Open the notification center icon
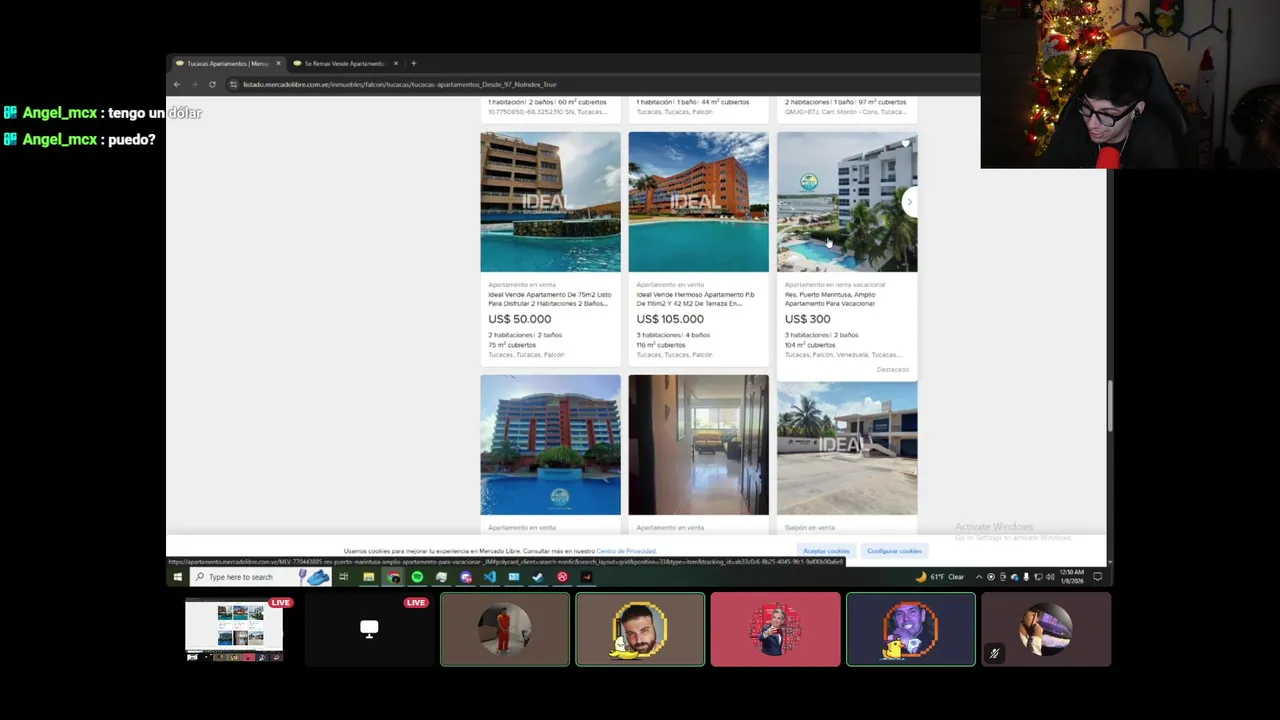 [x=1097, y=577]
